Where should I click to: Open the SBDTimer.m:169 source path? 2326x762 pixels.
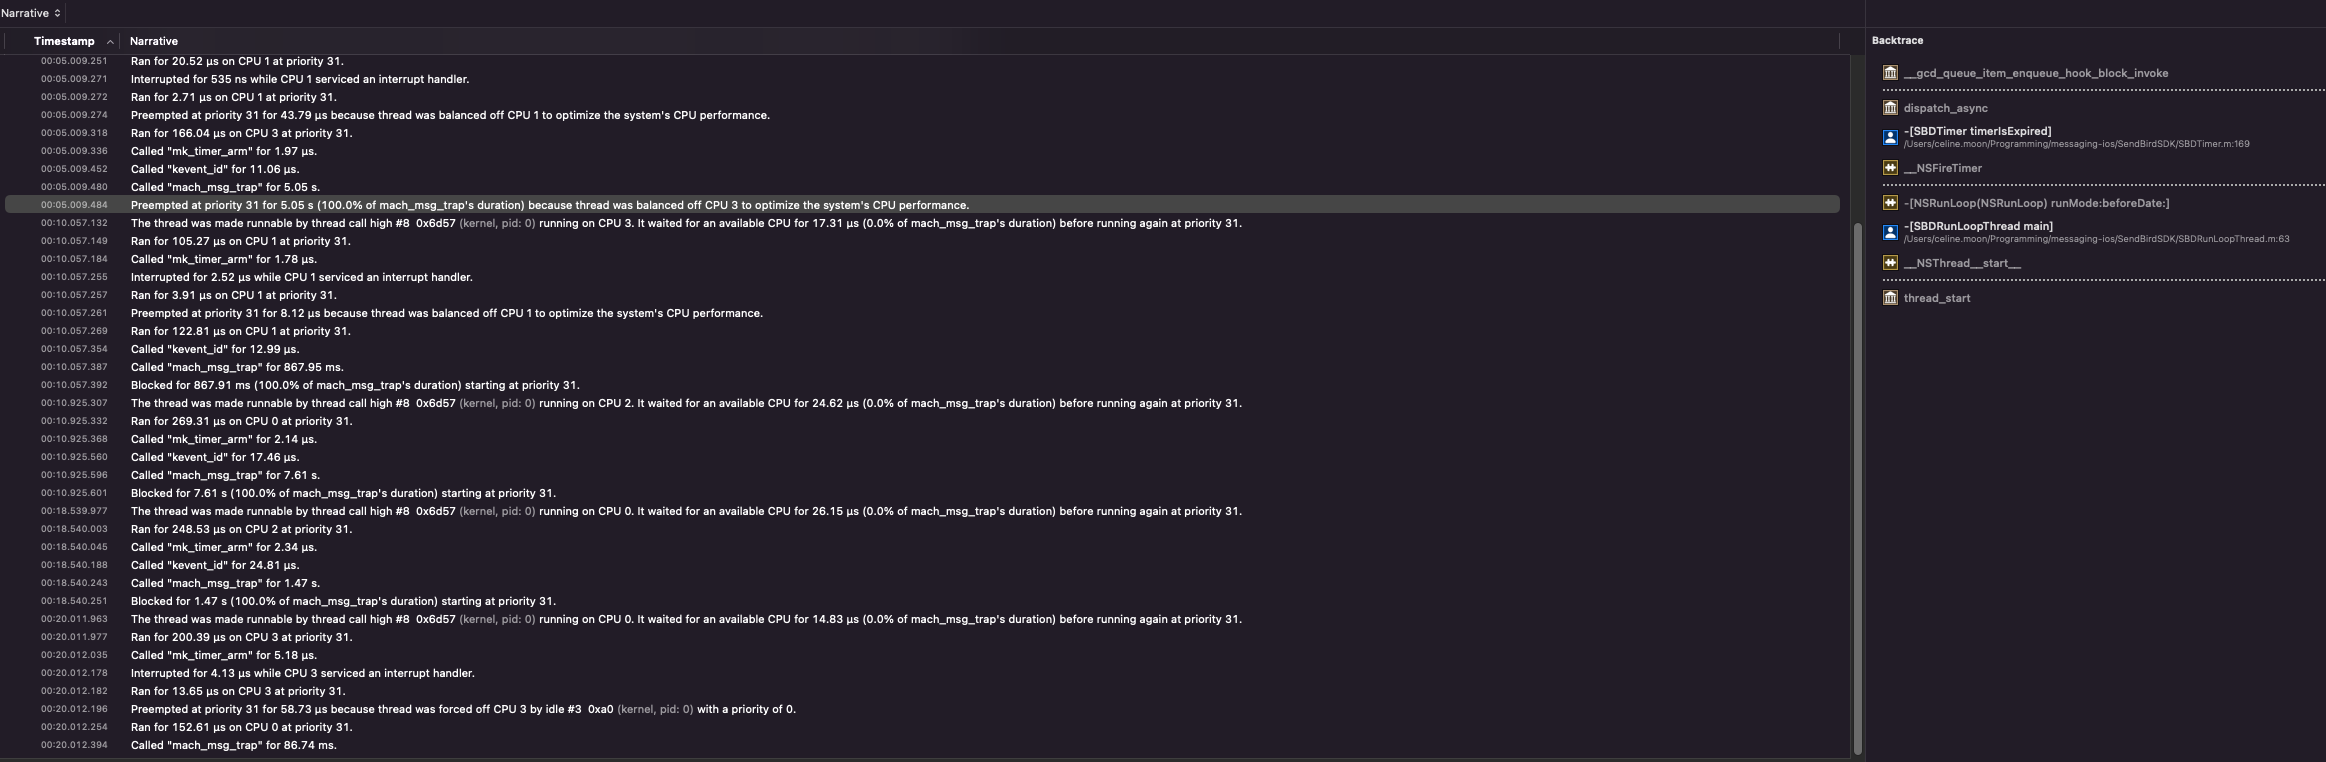[2076, 144]
